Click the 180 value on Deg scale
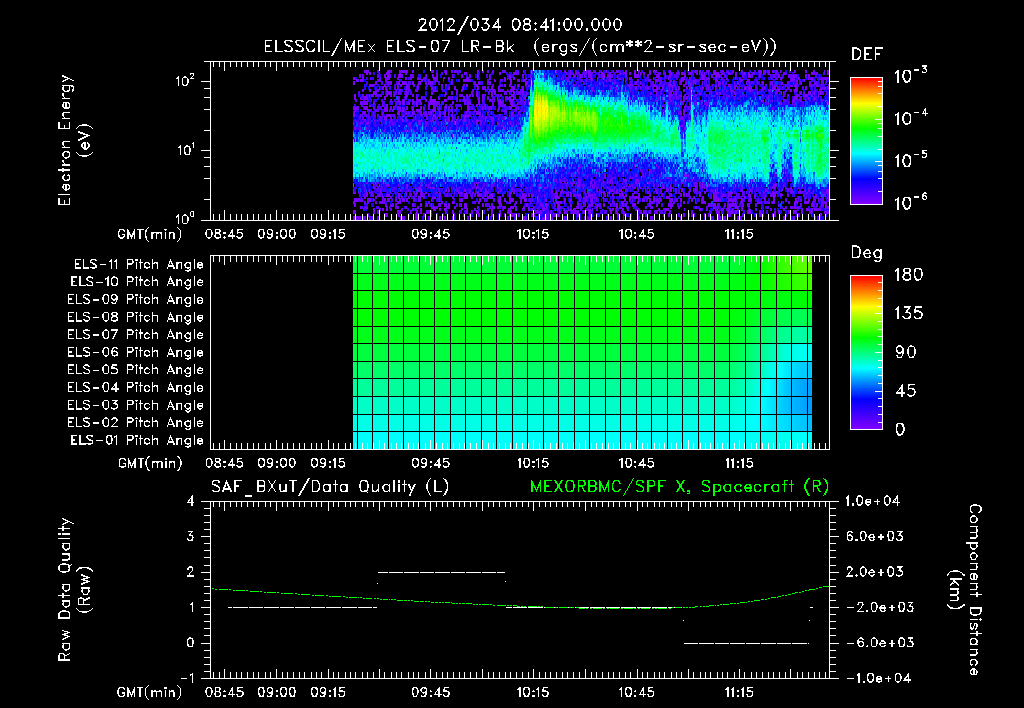Viewport: 1024px width, 708px height. click(x=908, y=275)
